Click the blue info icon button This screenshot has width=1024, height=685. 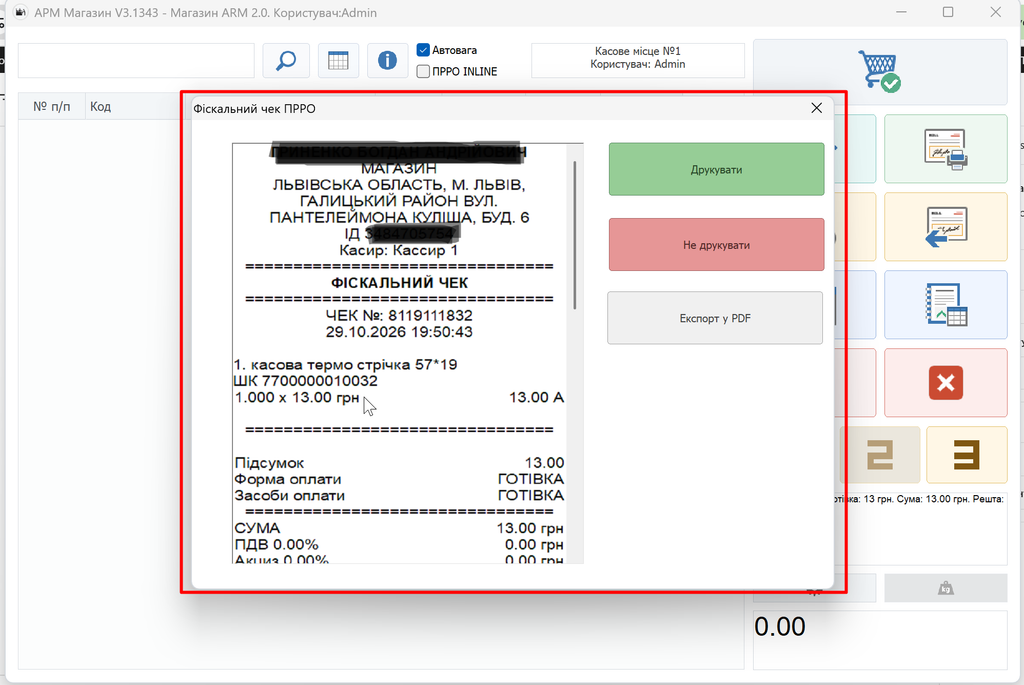tap(387, 61)
